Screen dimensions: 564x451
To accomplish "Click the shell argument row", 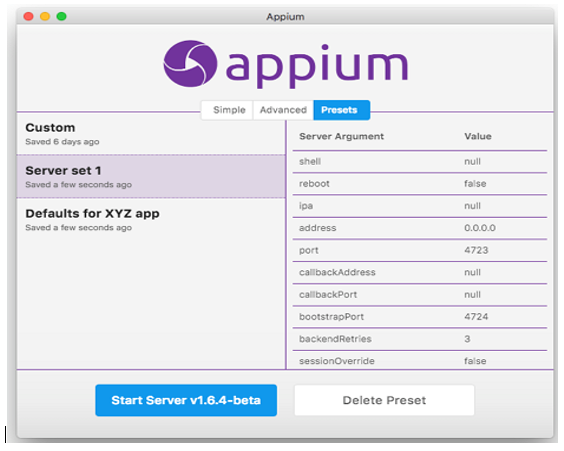I will pos(420,162).
